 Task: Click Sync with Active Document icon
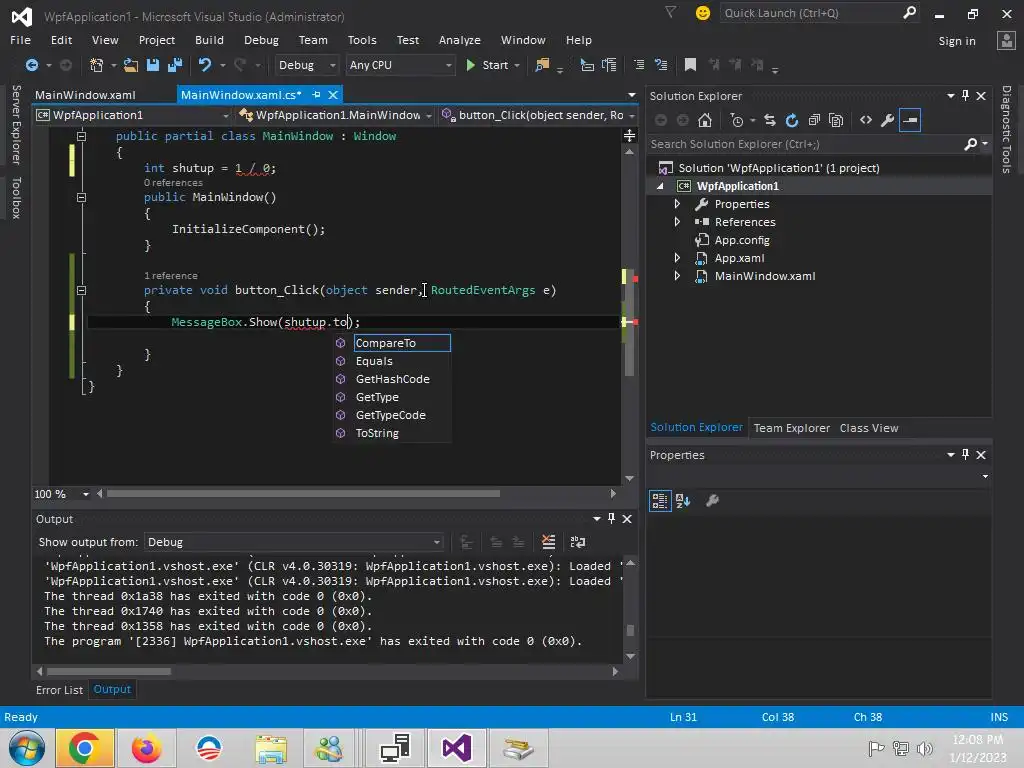coord(769,120)
